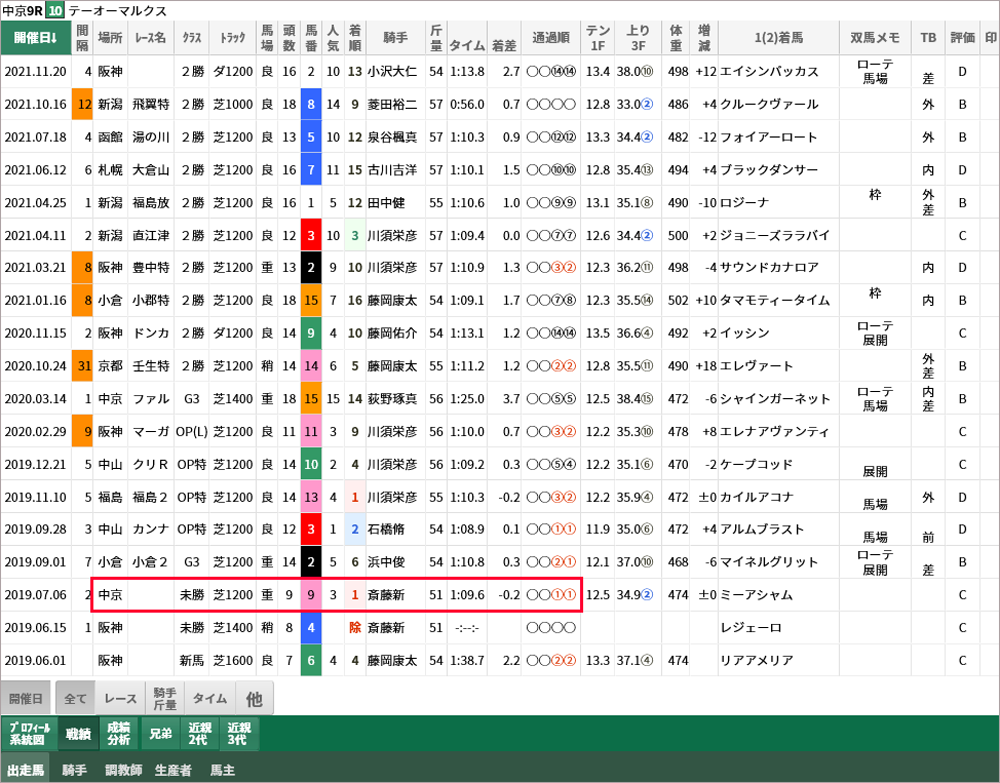Click the time 0:56.0 cell

tap(467, 105)
